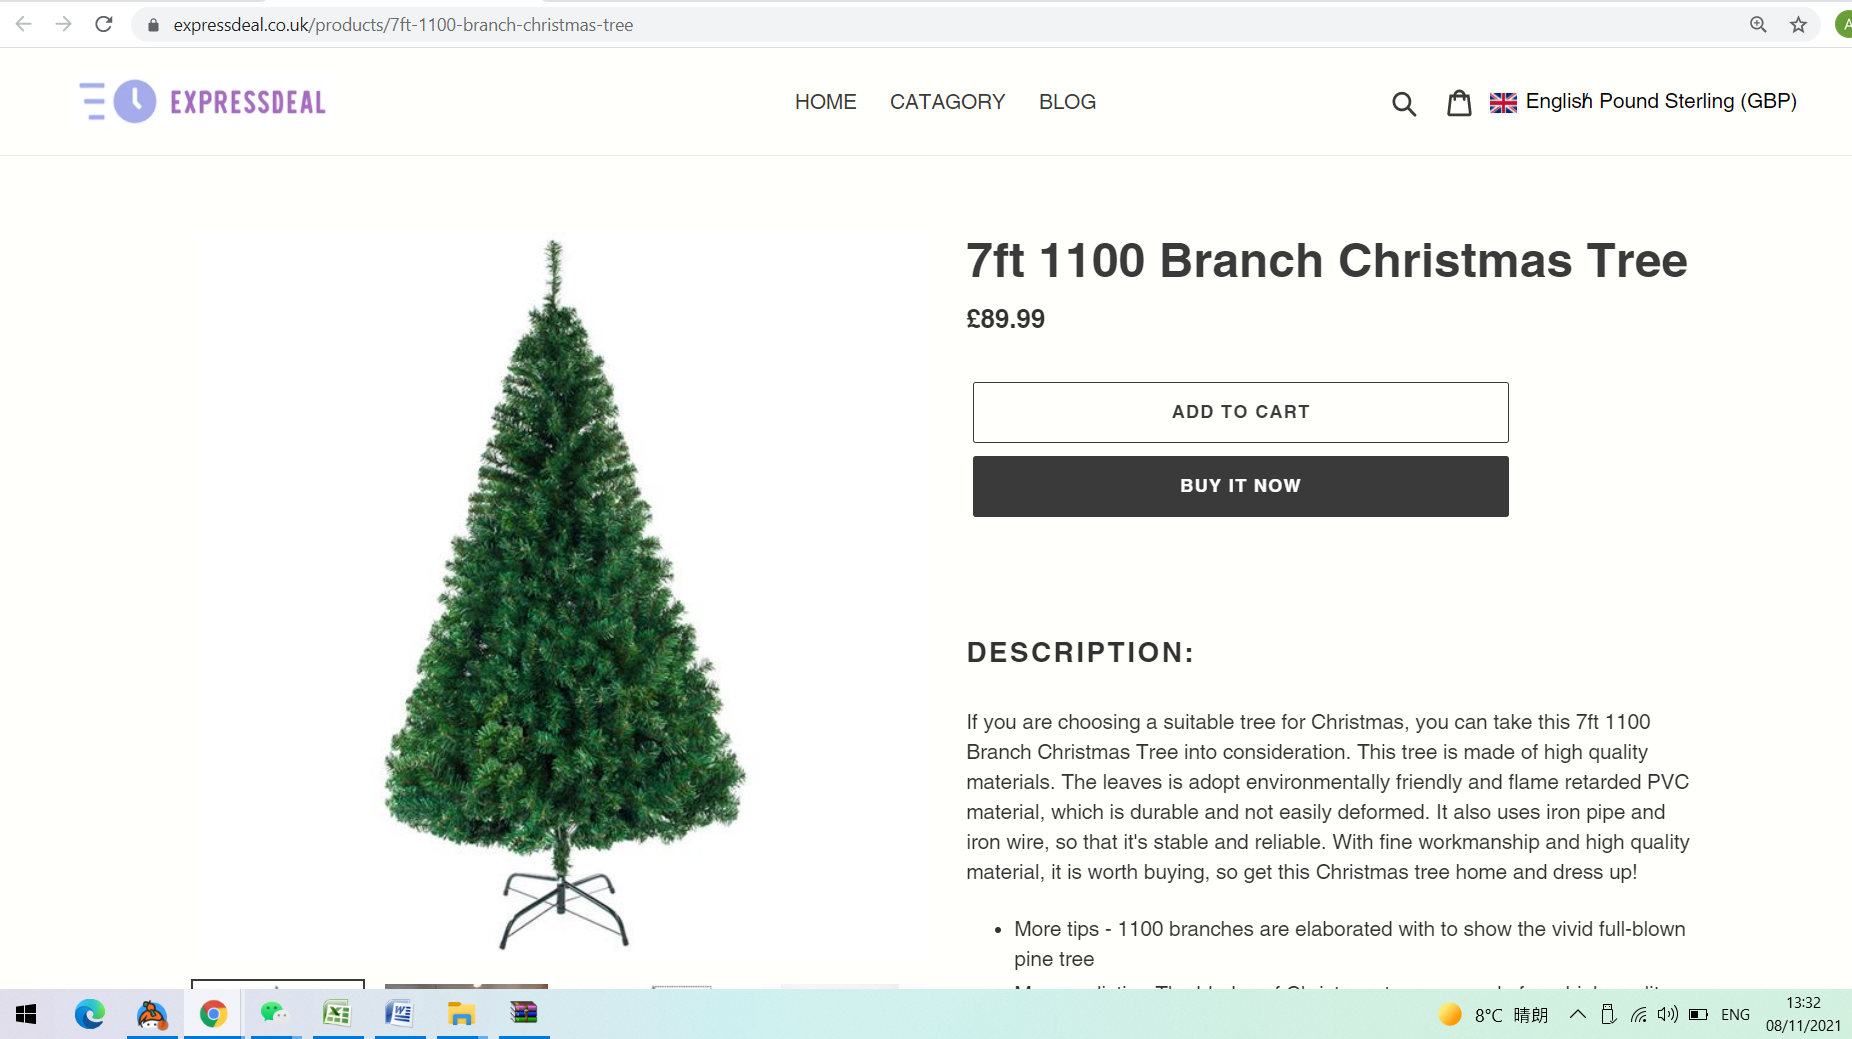Open Microsoft Edge from the taskbar

90,1014
